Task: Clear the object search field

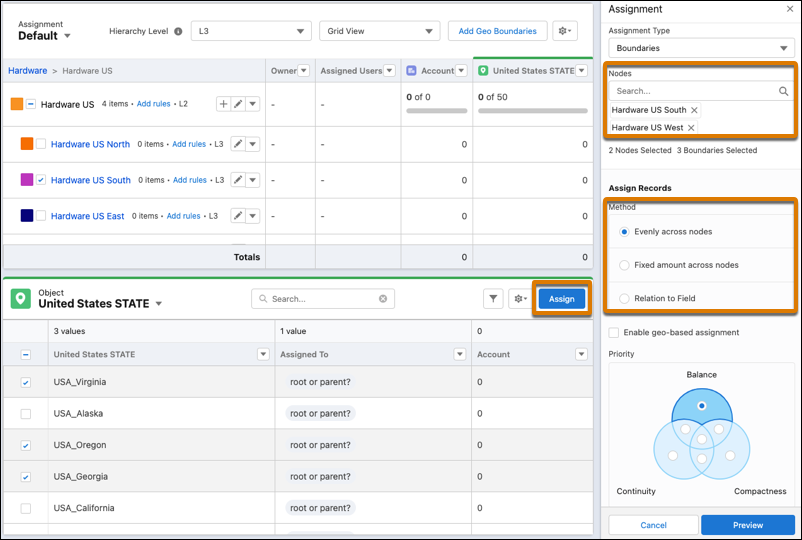Action: tap(383, 299)
